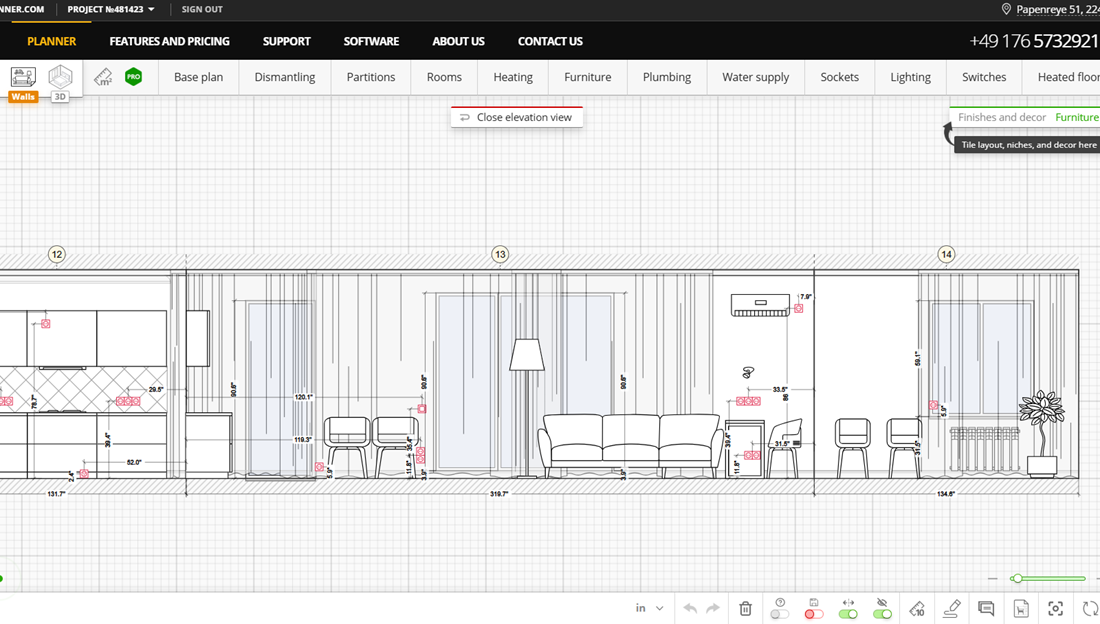Expand the Project №481423 dropdown
The image size is (1100, 624).
(x=111, y=9)
